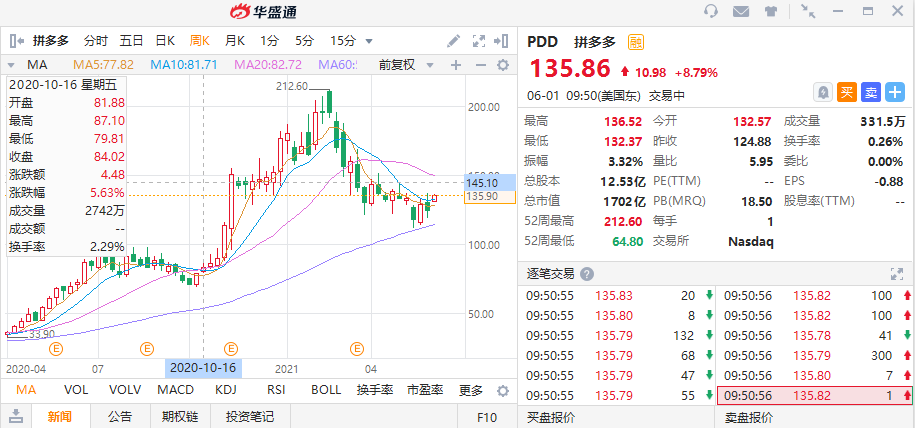Zoom out chart with minus icon
The width and height of the screenshot is (915, 428).
tap(480, 65)
